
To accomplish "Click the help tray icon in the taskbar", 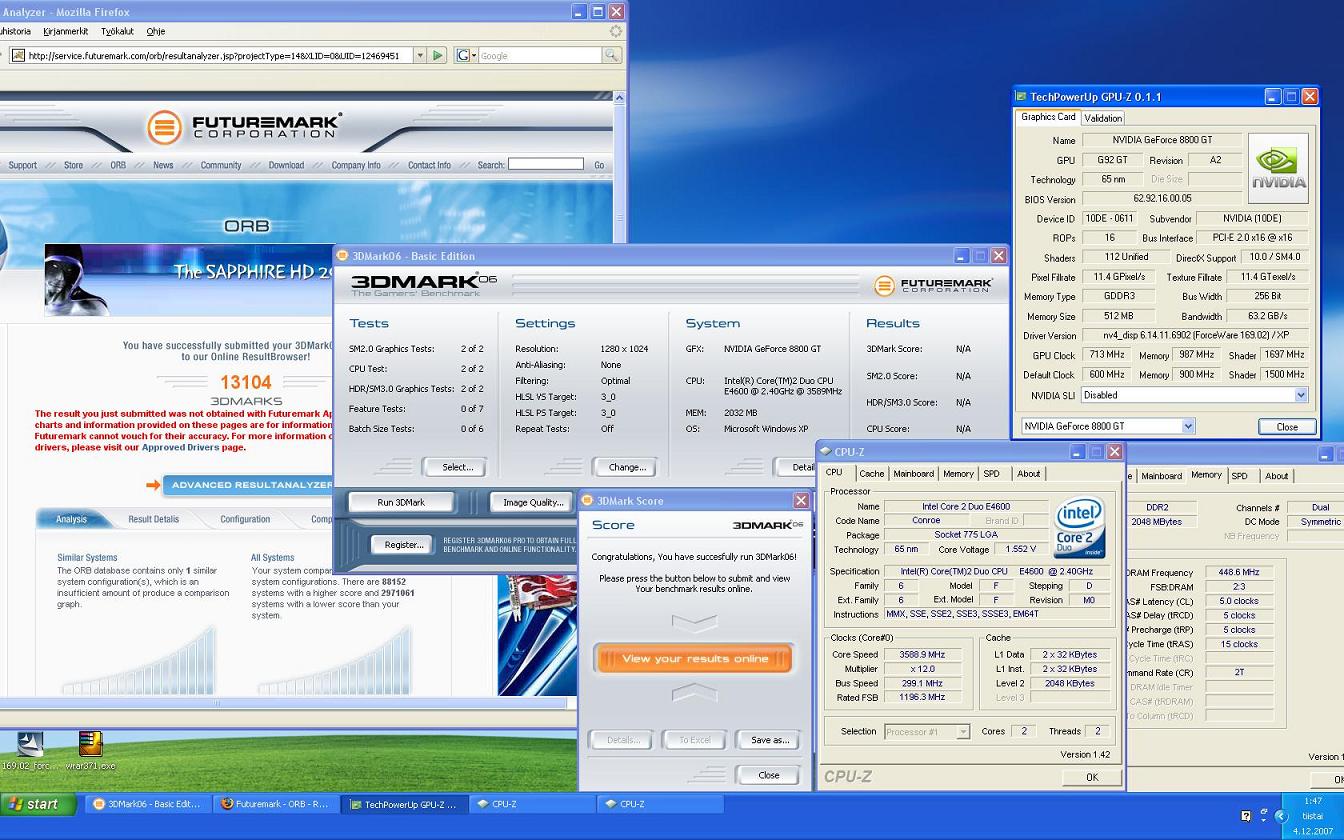I will coord(1246,816).
